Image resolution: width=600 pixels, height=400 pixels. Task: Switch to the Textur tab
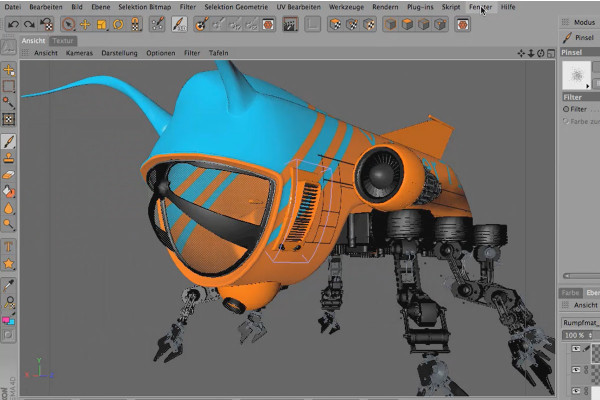(x=63, y=41)
